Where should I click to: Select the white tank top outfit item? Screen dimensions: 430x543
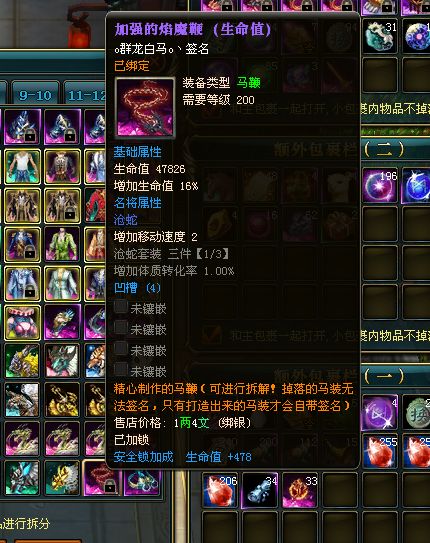click(23, 167)
